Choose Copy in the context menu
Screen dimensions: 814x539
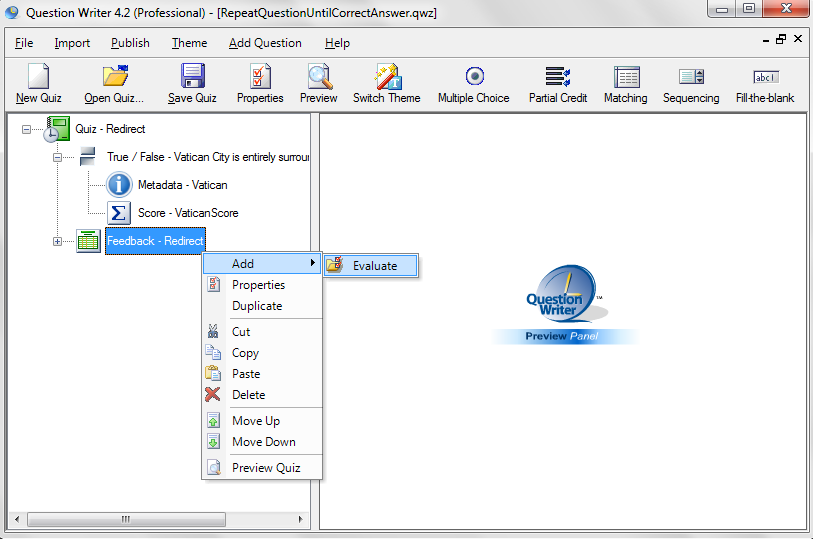click(x=262, y=353)
